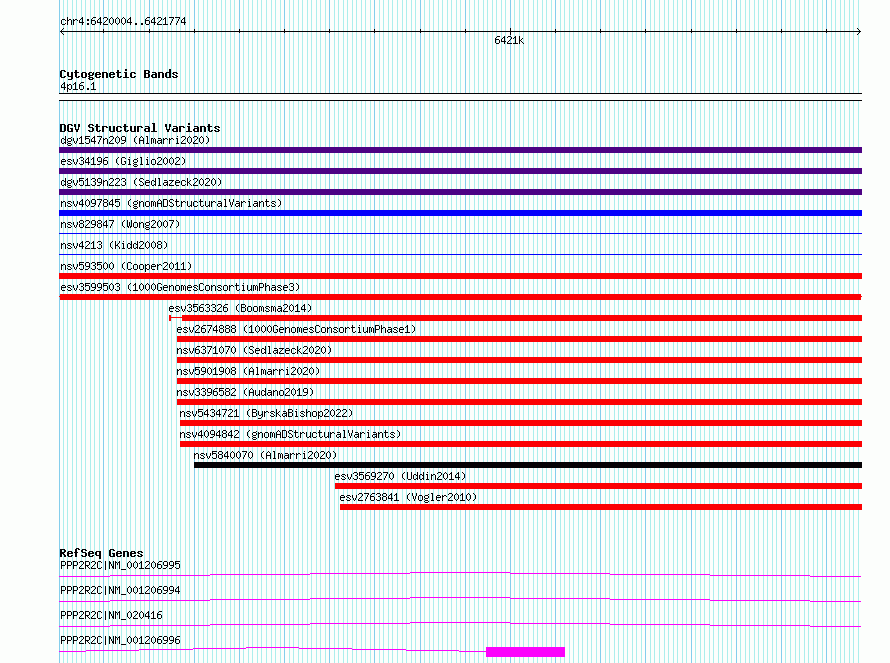Click the PPP2R2C|NM_001206995 transcript label

120,565
